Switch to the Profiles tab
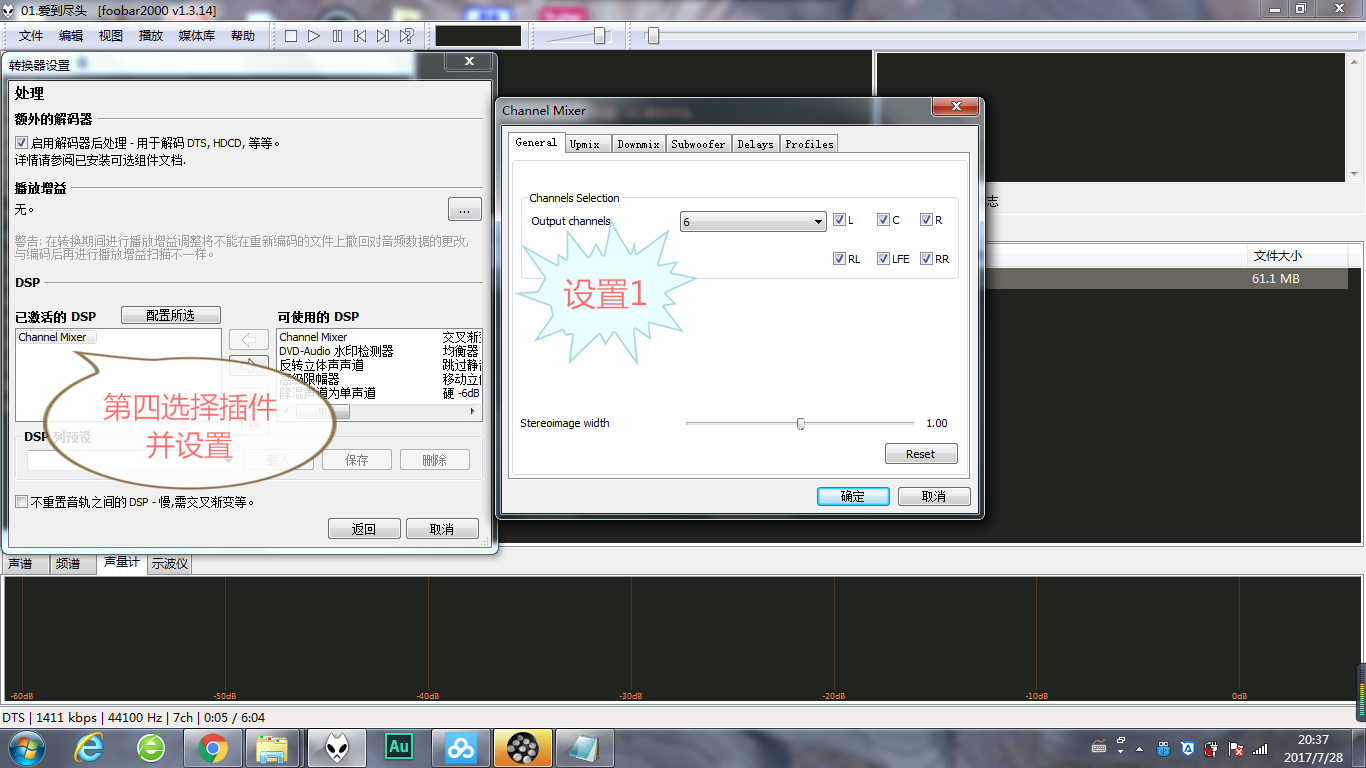 click(809, 144)
